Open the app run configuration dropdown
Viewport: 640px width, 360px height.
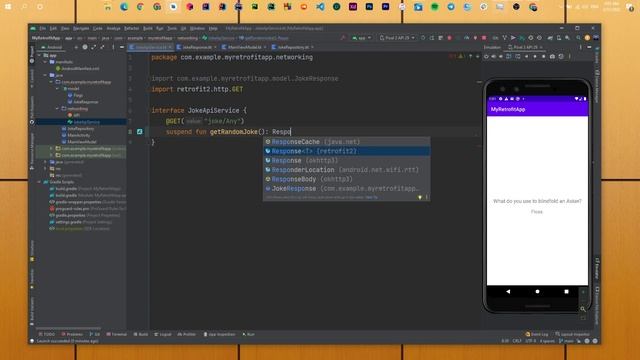coord(362,38)
